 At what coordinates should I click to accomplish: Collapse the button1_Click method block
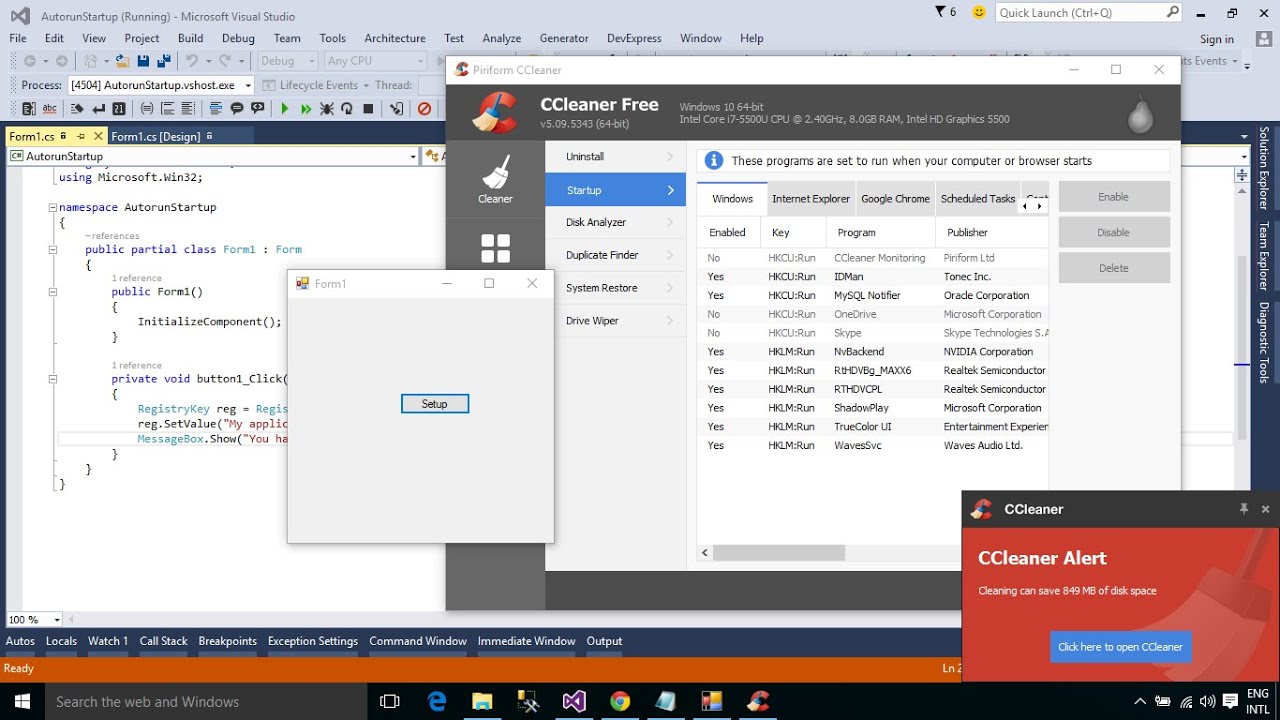click(x=52, y=379)
